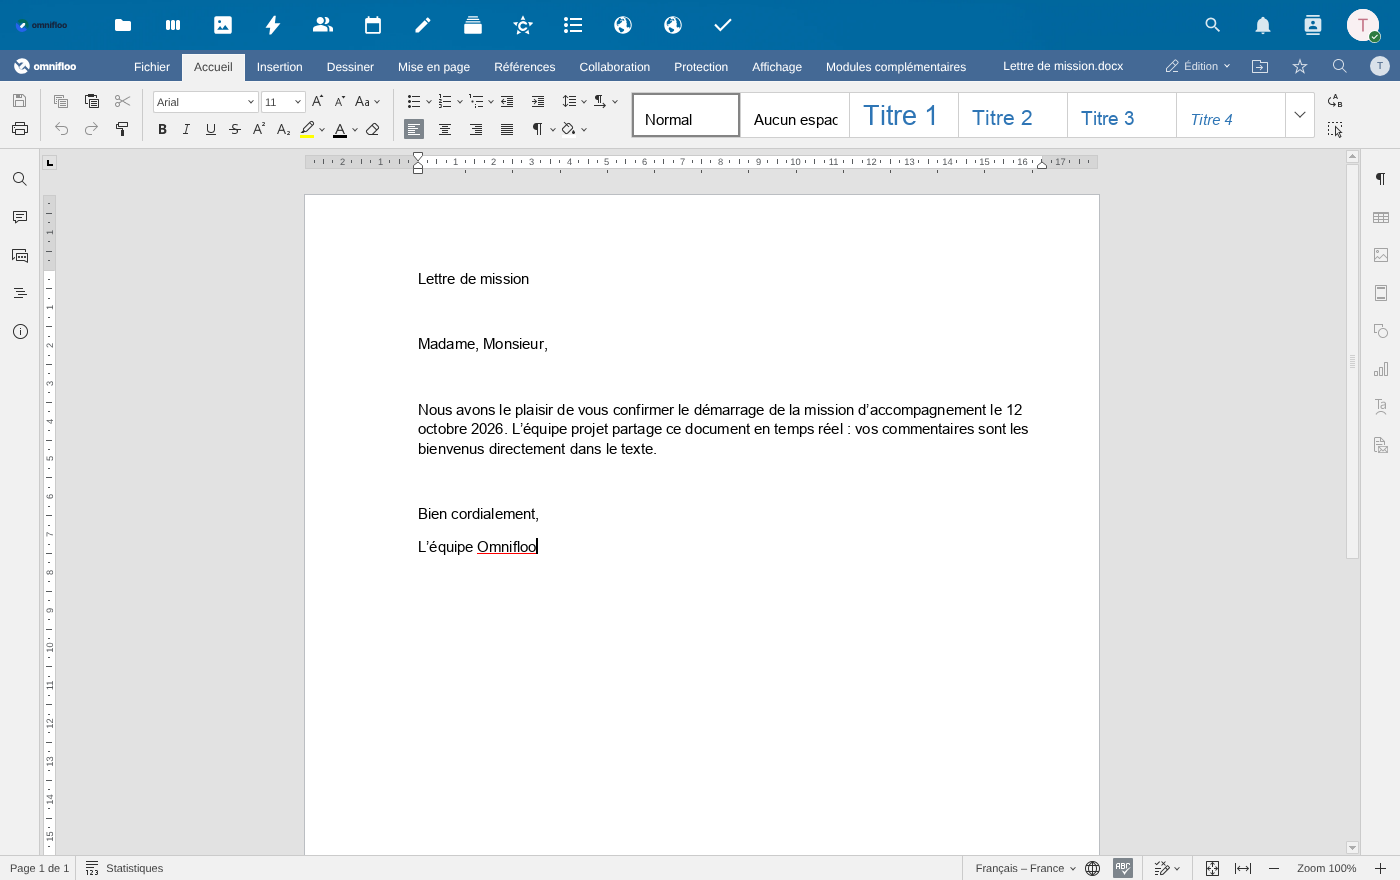Open omnifloo notifications bell
This screenshot has height=880, width=1400.
(x=1263, y=25)
